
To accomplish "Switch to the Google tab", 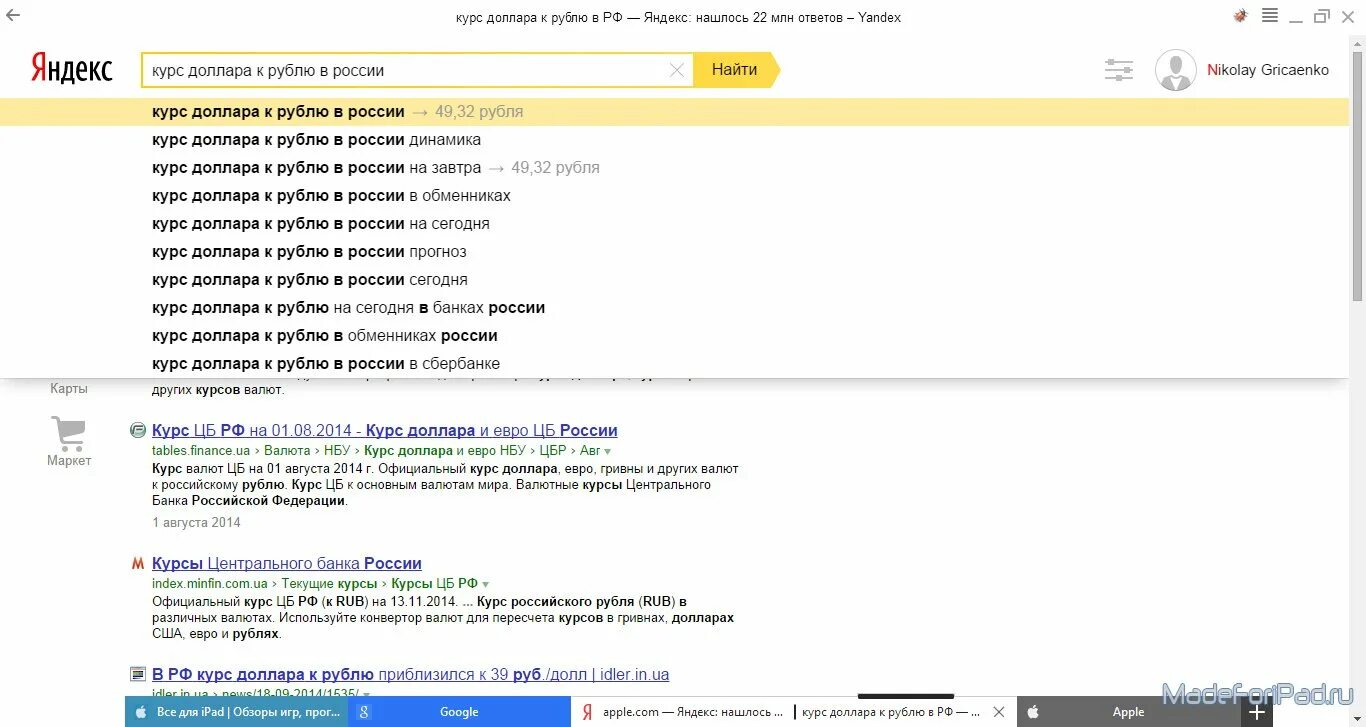I will (x=459, y=712).
